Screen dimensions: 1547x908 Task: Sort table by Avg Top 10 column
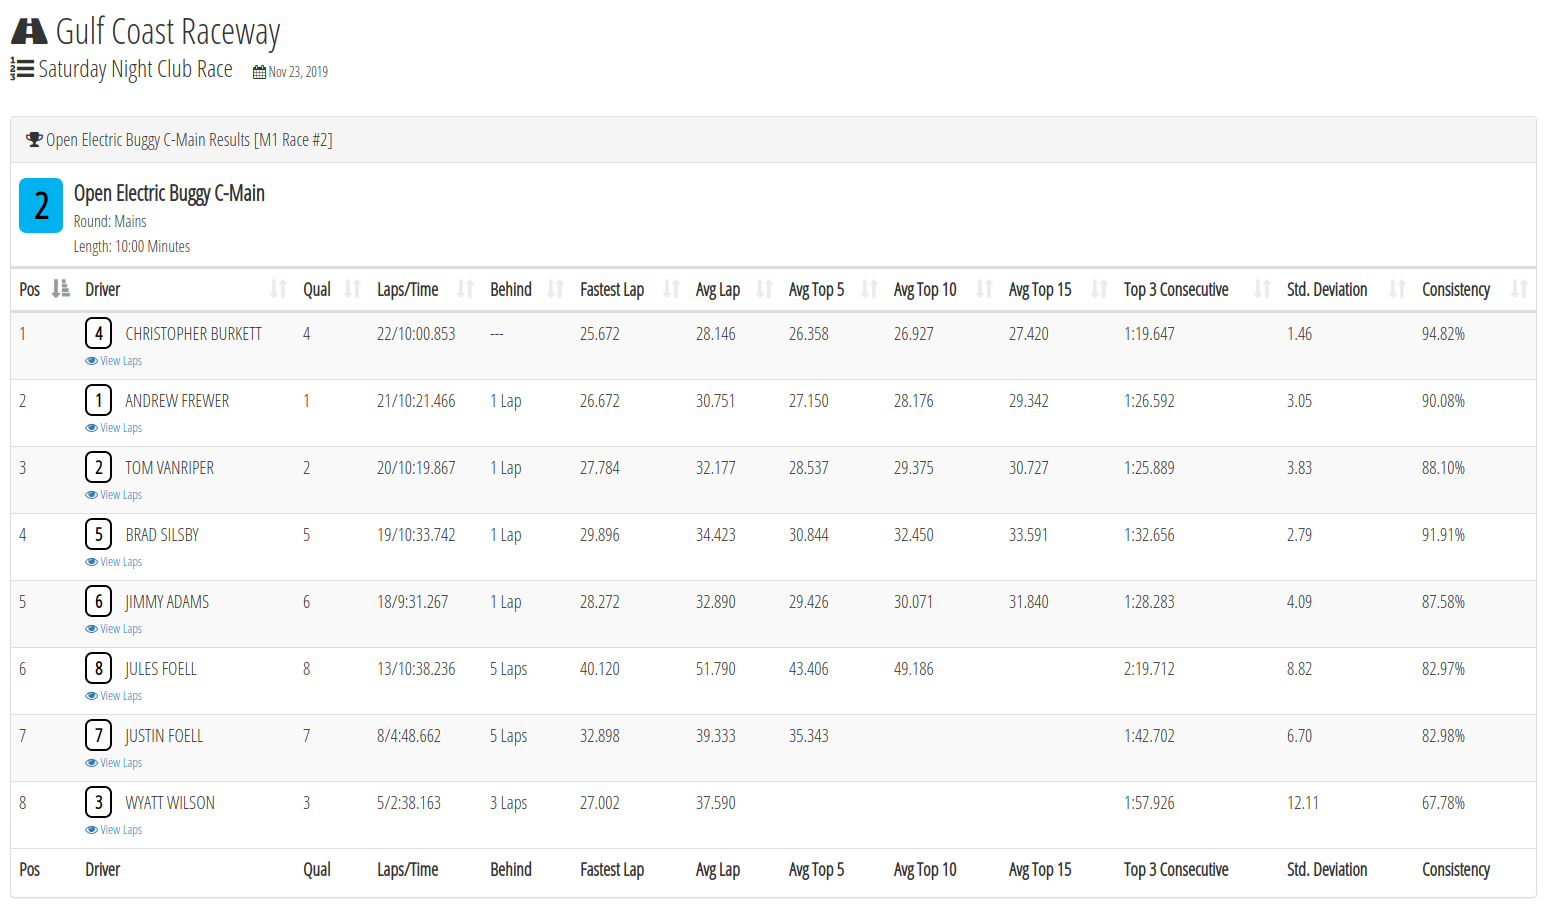[943, 289]
